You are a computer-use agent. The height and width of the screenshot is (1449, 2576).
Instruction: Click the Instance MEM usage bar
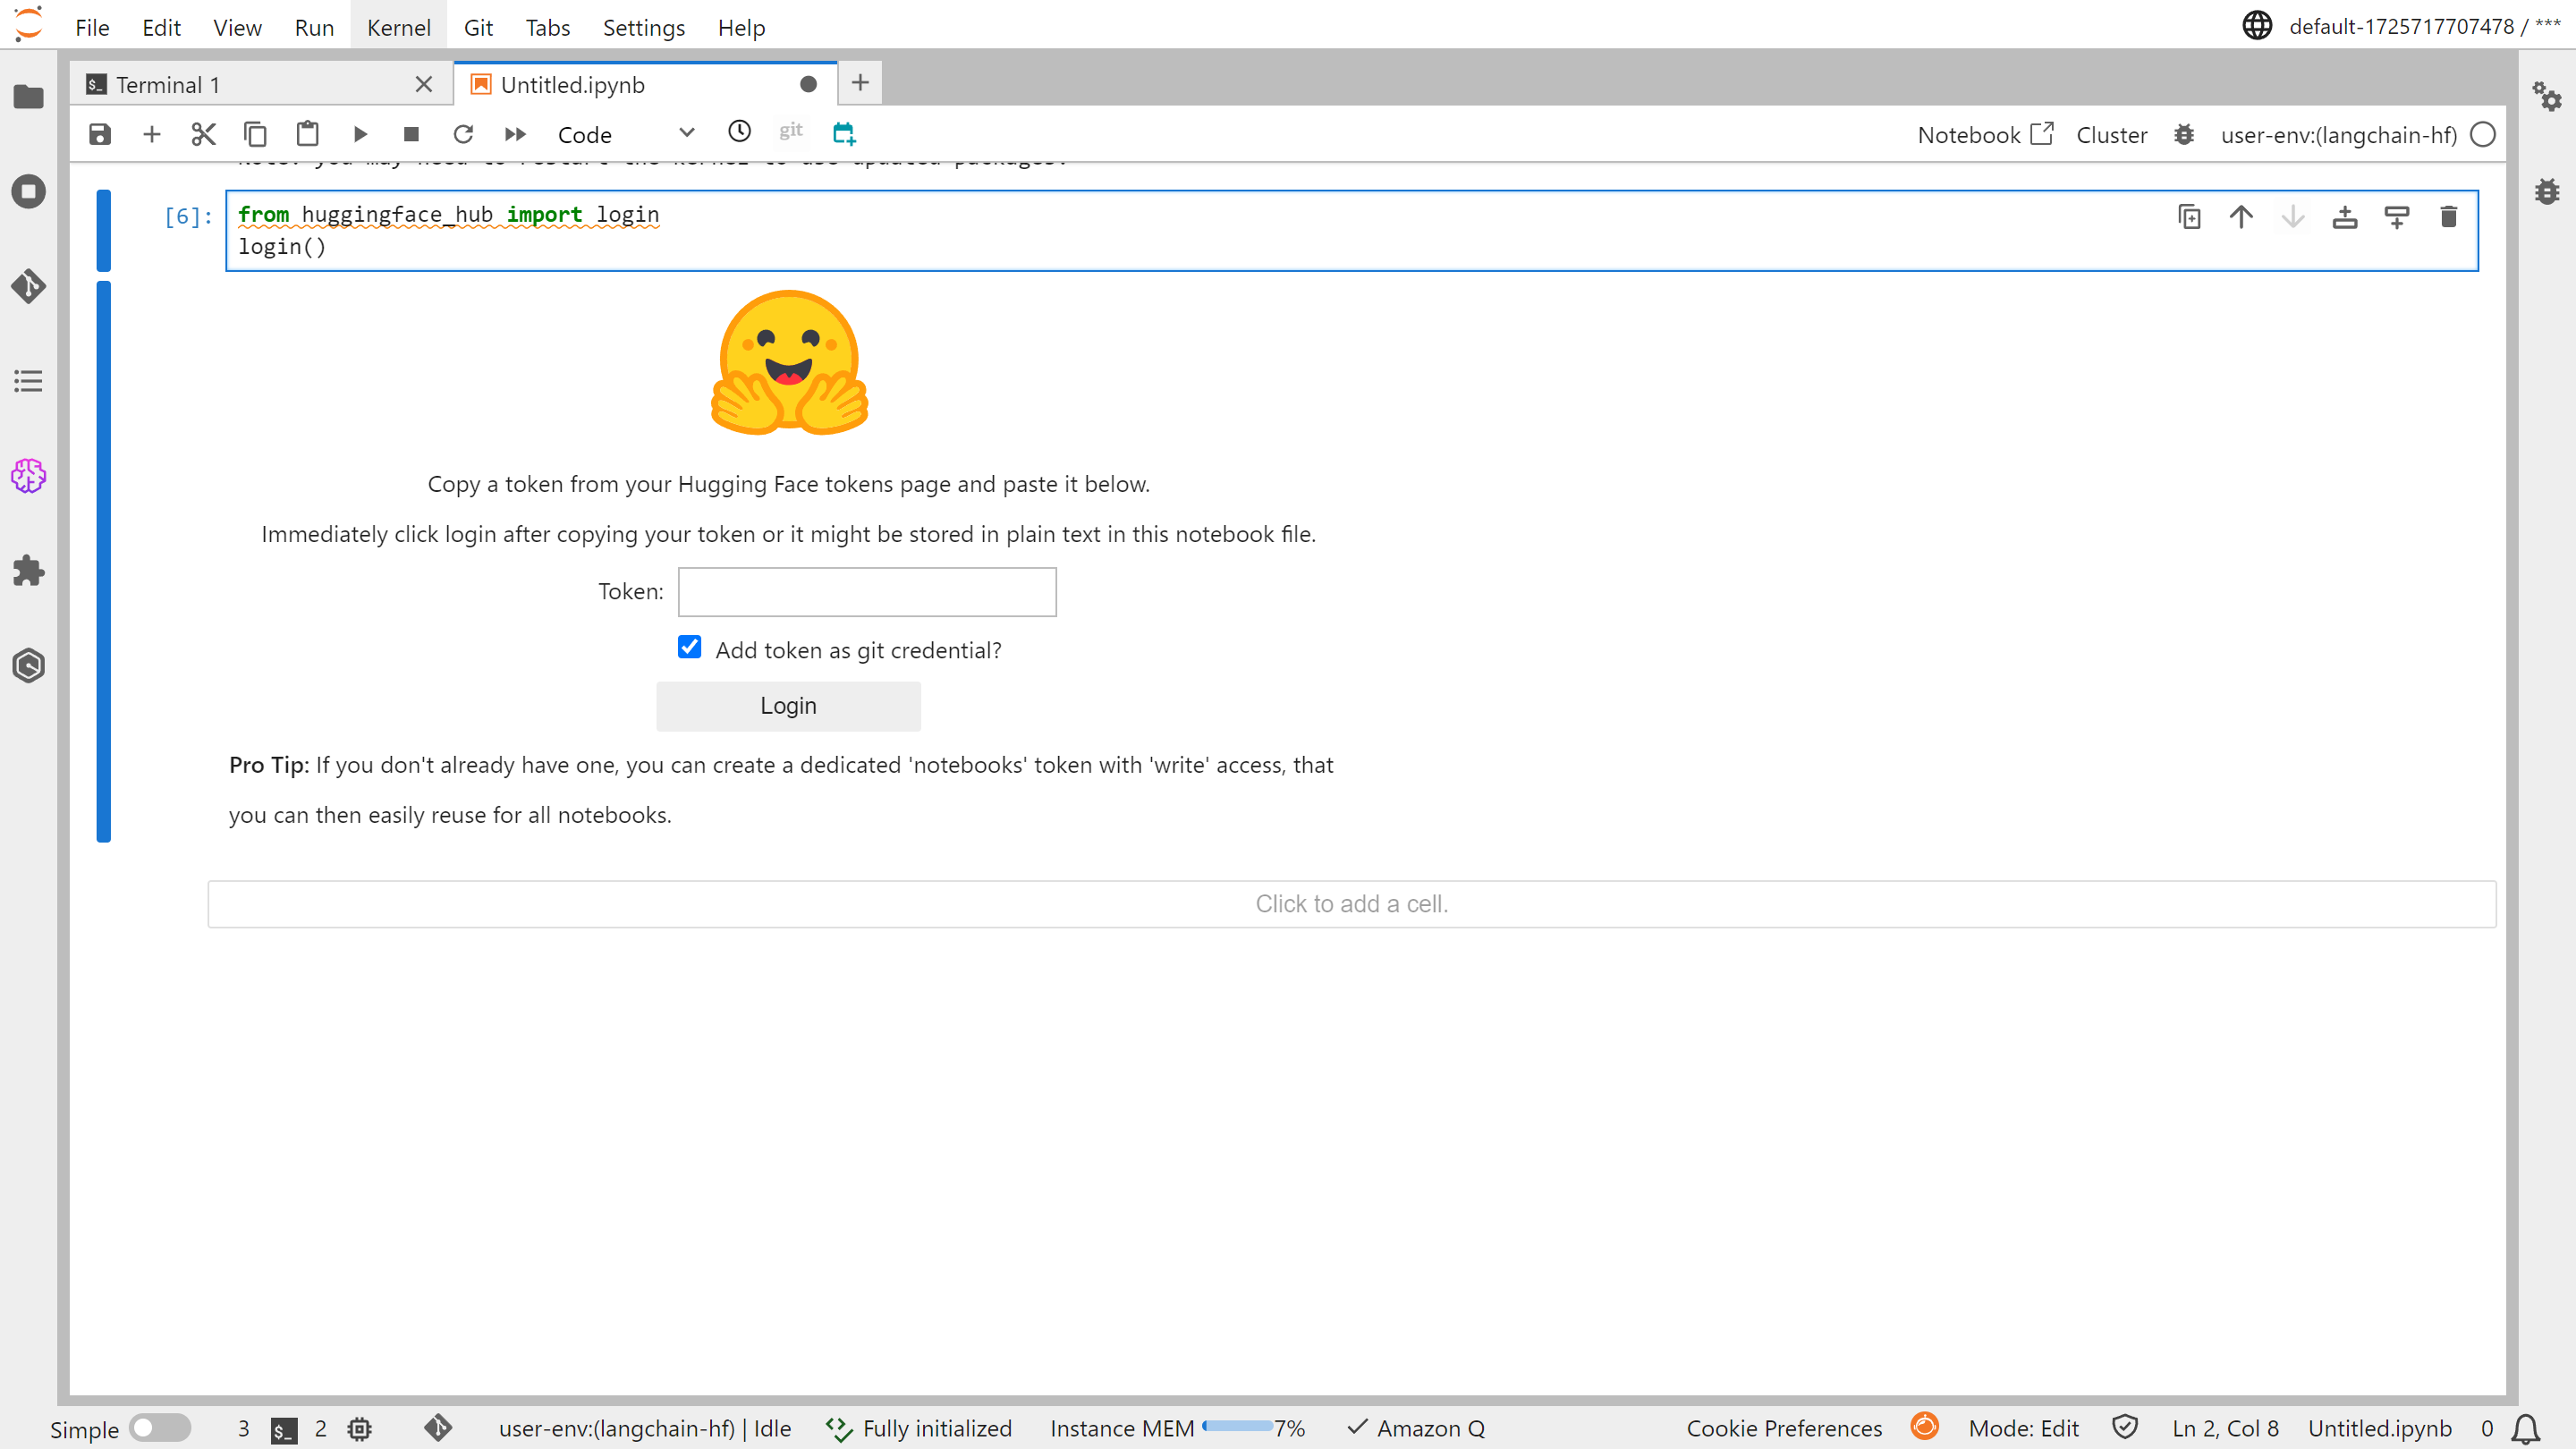click(1237, 1427)
